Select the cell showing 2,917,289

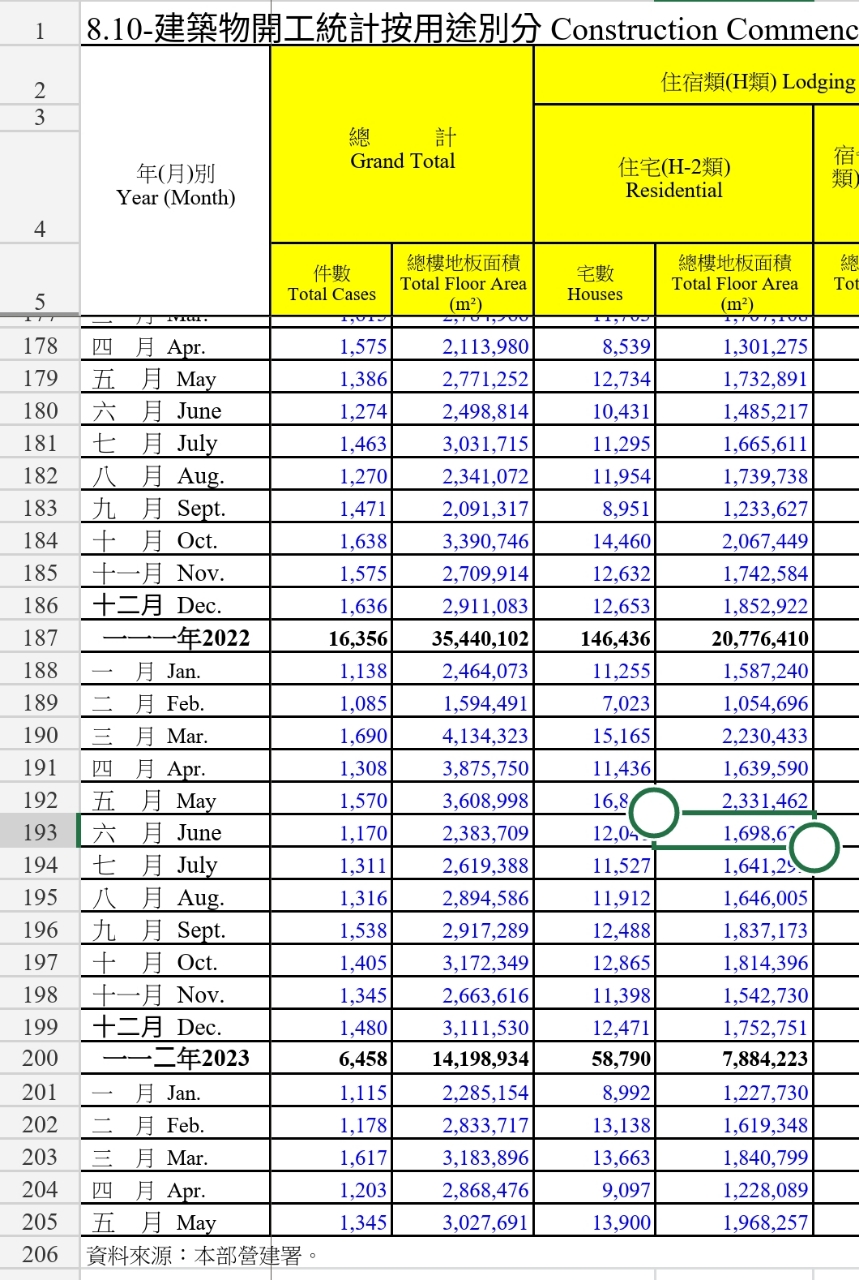point(463,930)
